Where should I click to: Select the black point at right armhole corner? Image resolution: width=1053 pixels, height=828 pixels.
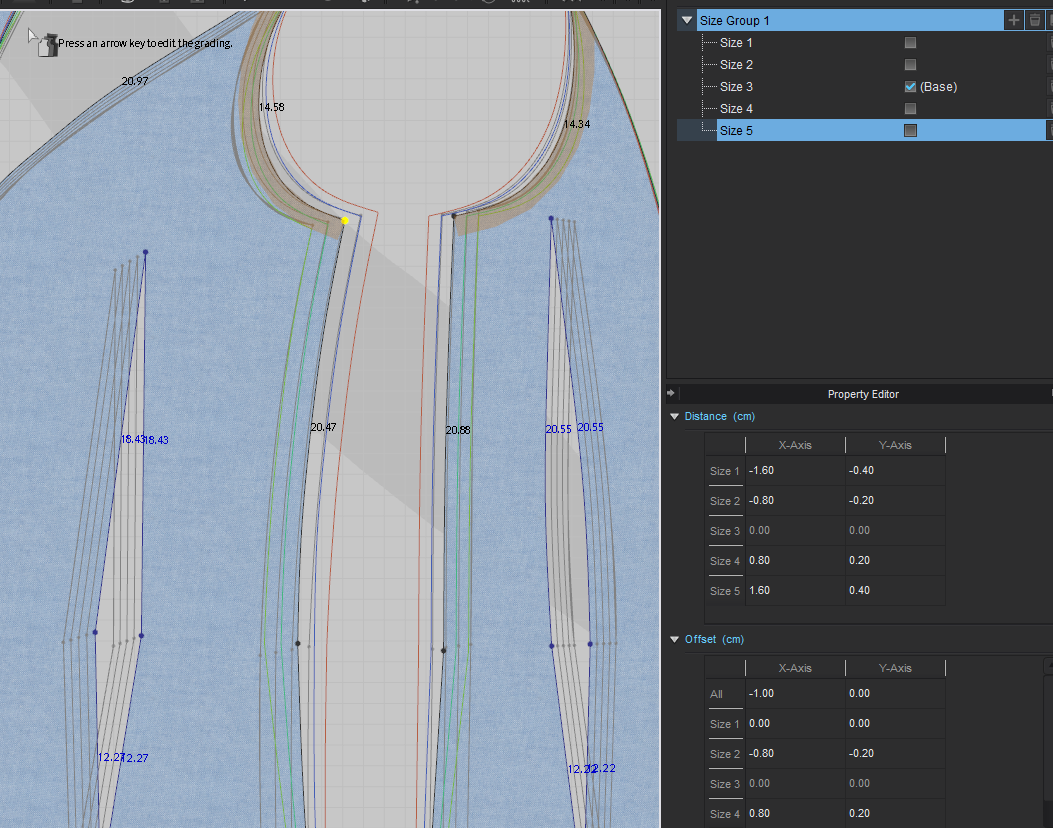tap(454, 215)
